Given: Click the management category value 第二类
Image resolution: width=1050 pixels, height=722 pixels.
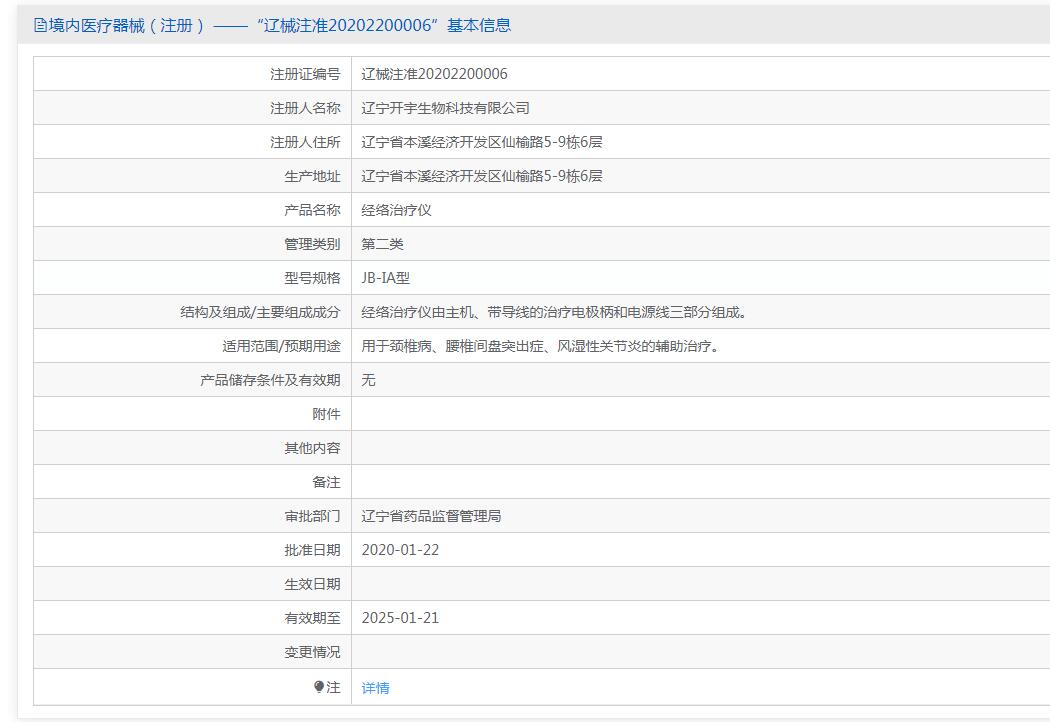Looking at the screenshot, I should (382, 244).
